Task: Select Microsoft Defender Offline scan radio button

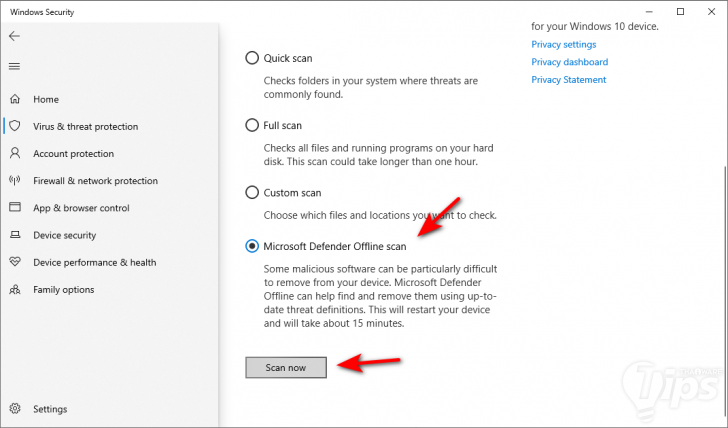Action: [252, 246]
